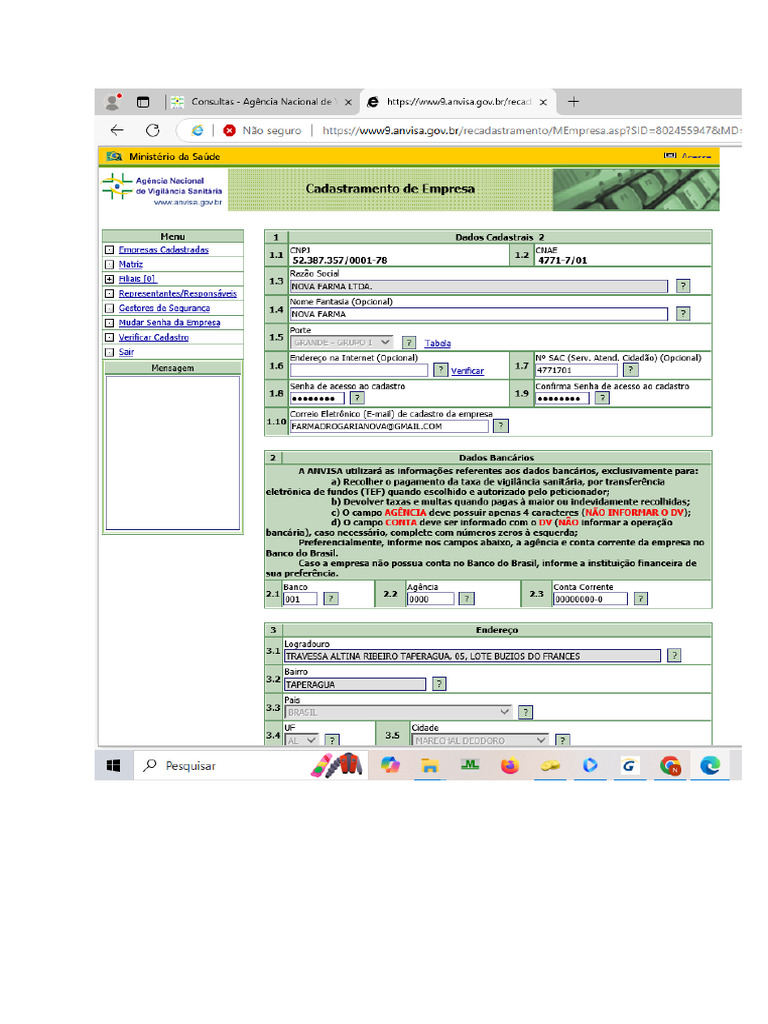Viewport: 768px width, 1024px height.
Task: Open Gestores de Segurança menu link
Action: (165, 308)
